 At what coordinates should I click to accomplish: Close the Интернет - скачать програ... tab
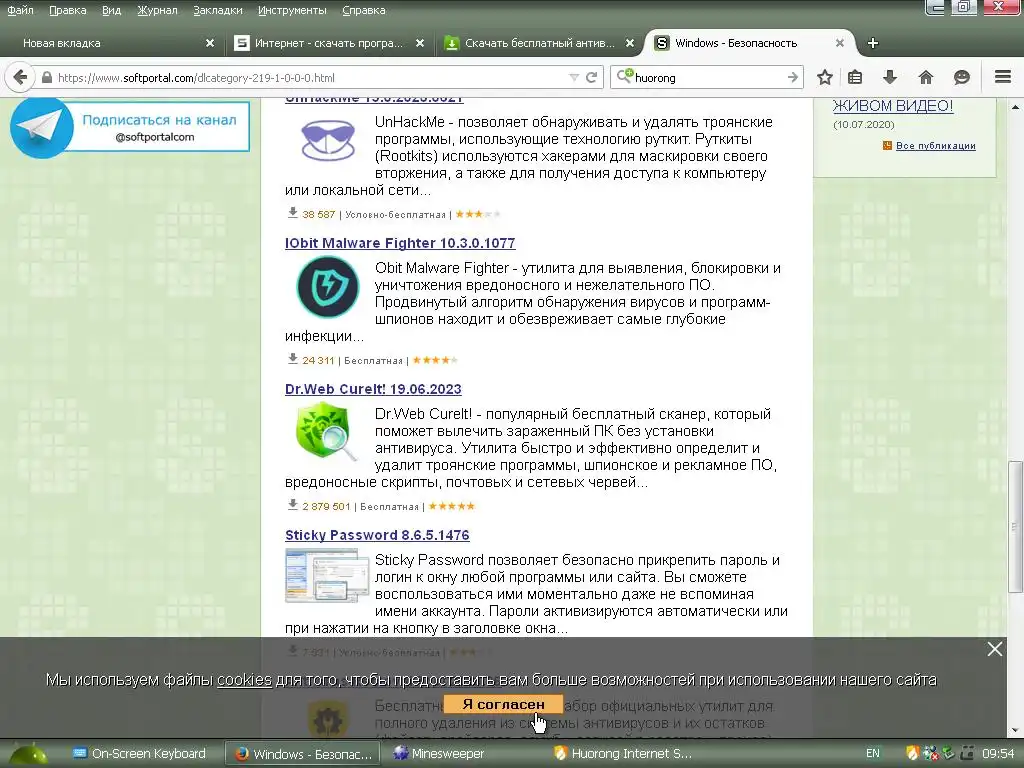coord(420,43)
